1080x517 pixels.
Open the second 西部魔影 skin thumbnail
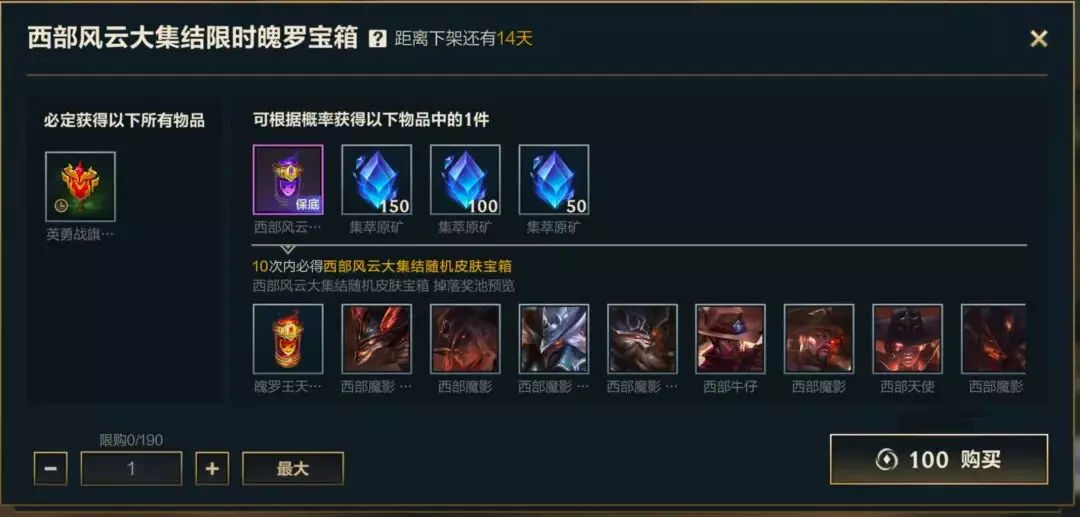[465, 339]
